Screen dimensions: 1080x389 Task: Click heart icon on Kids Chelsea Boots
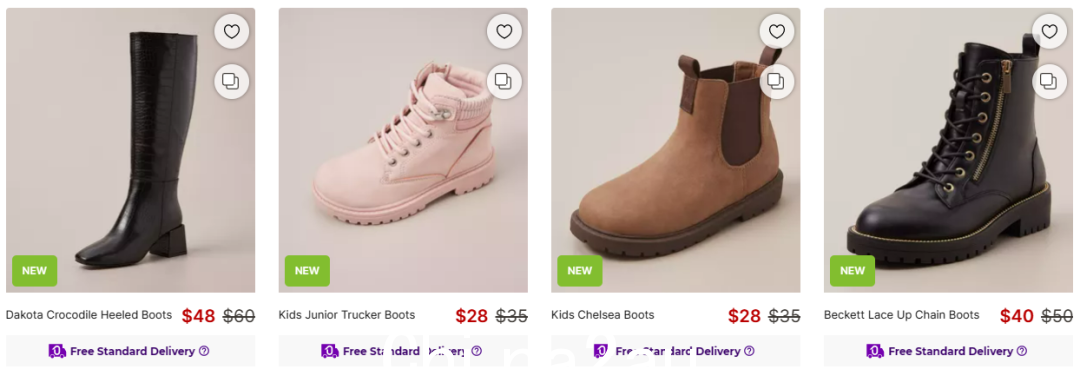777,32
